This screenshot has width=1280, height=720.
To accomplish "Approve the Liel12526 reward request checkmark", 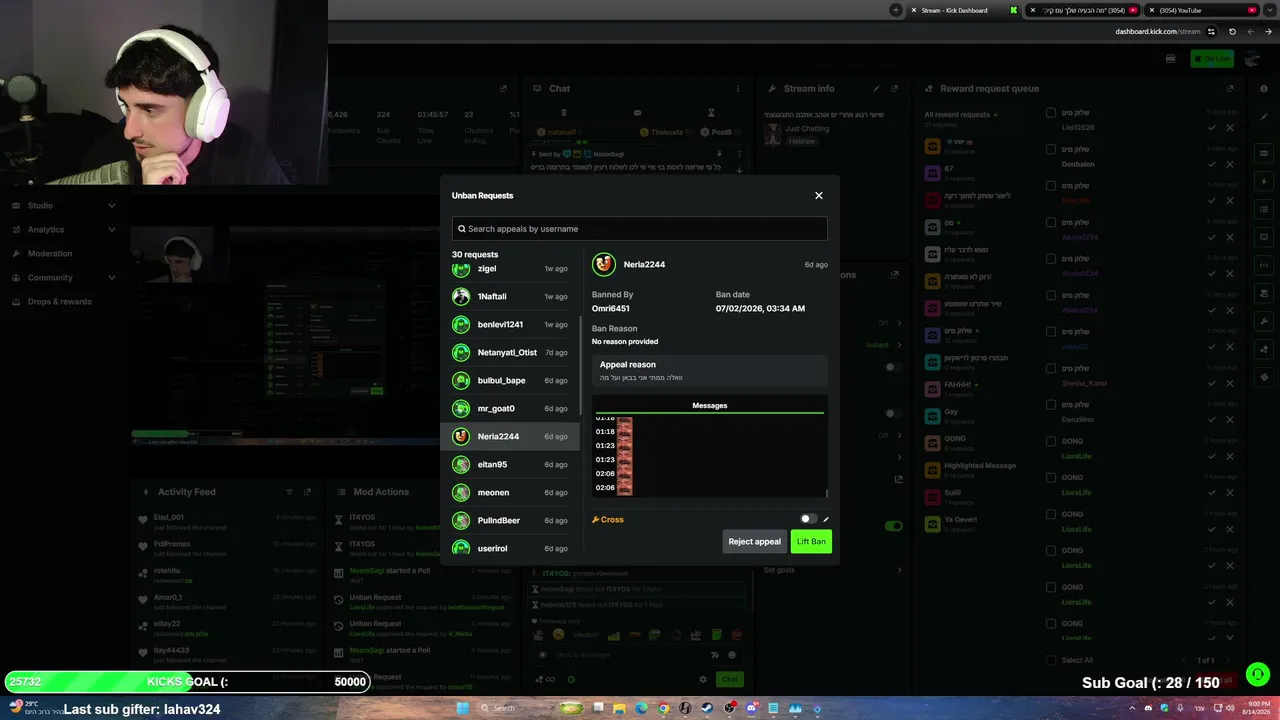I will [1212, 128].
